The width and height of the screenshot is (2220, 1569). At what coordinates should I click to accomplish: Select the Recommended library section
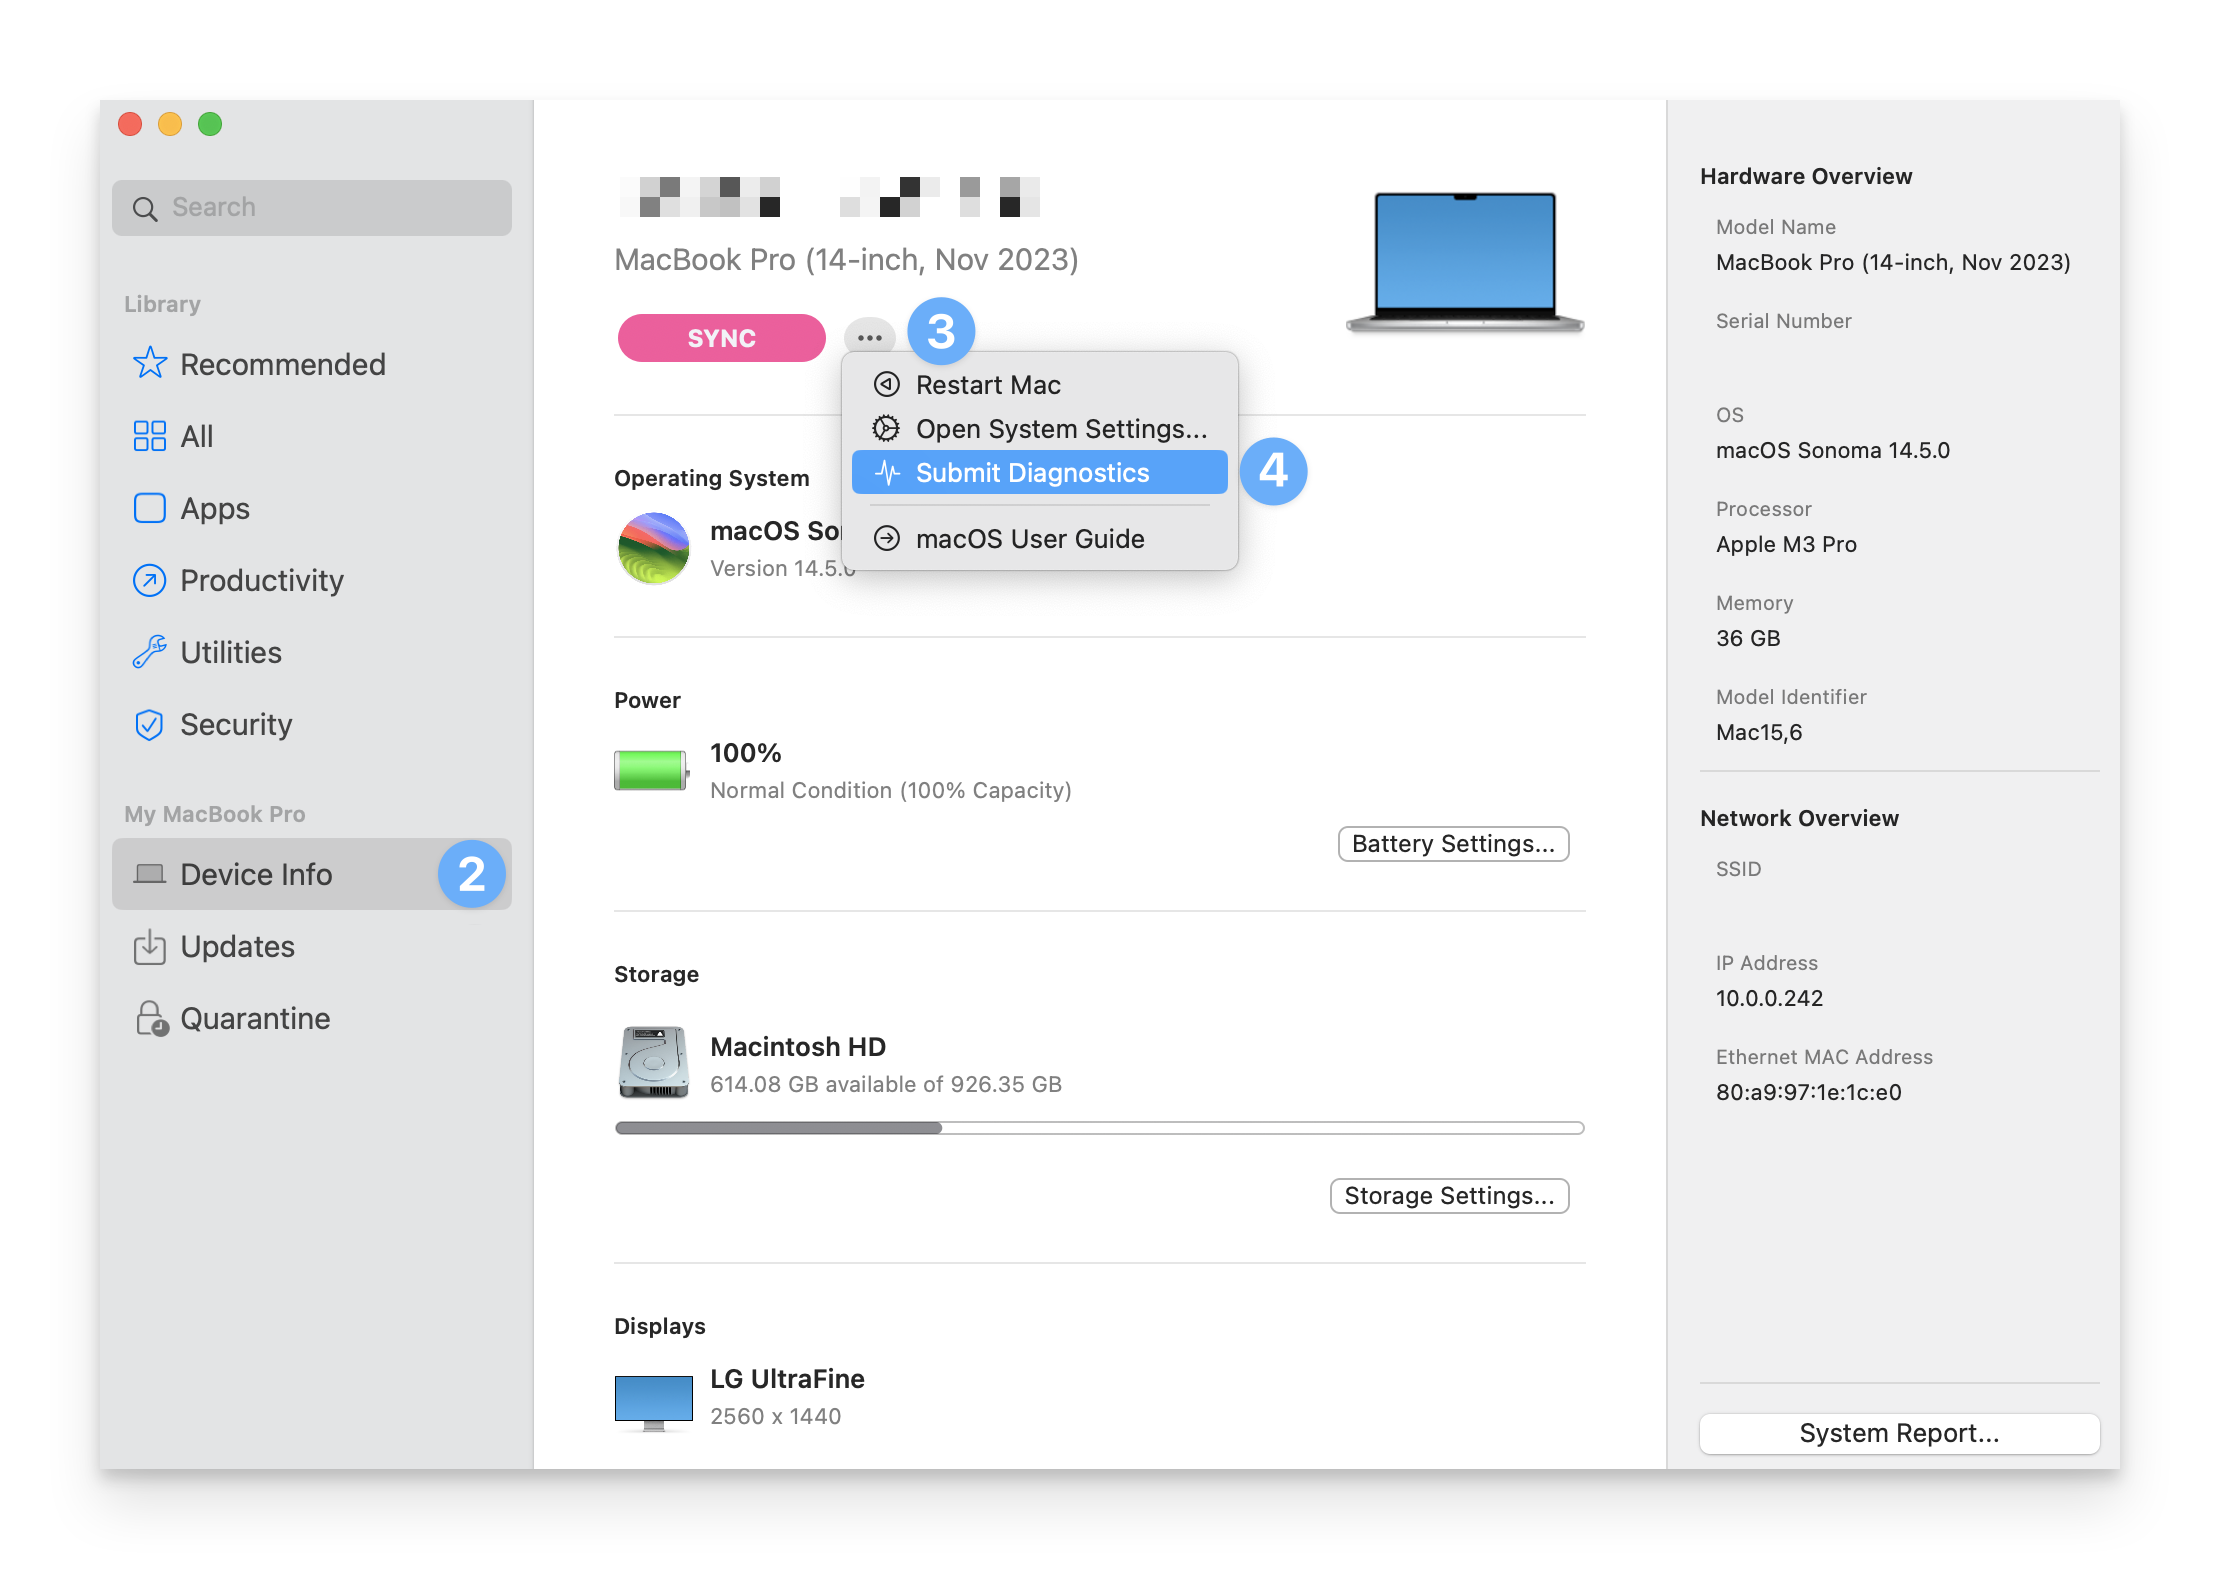(282, 363)
